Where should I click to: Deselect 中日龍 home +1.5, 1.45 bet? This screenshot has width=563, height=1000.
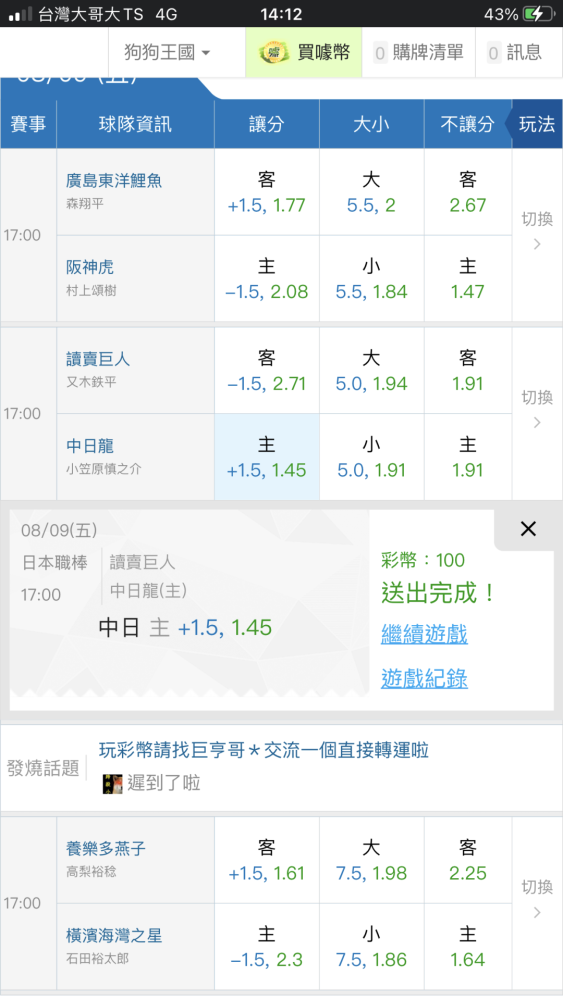coord(267,457)
